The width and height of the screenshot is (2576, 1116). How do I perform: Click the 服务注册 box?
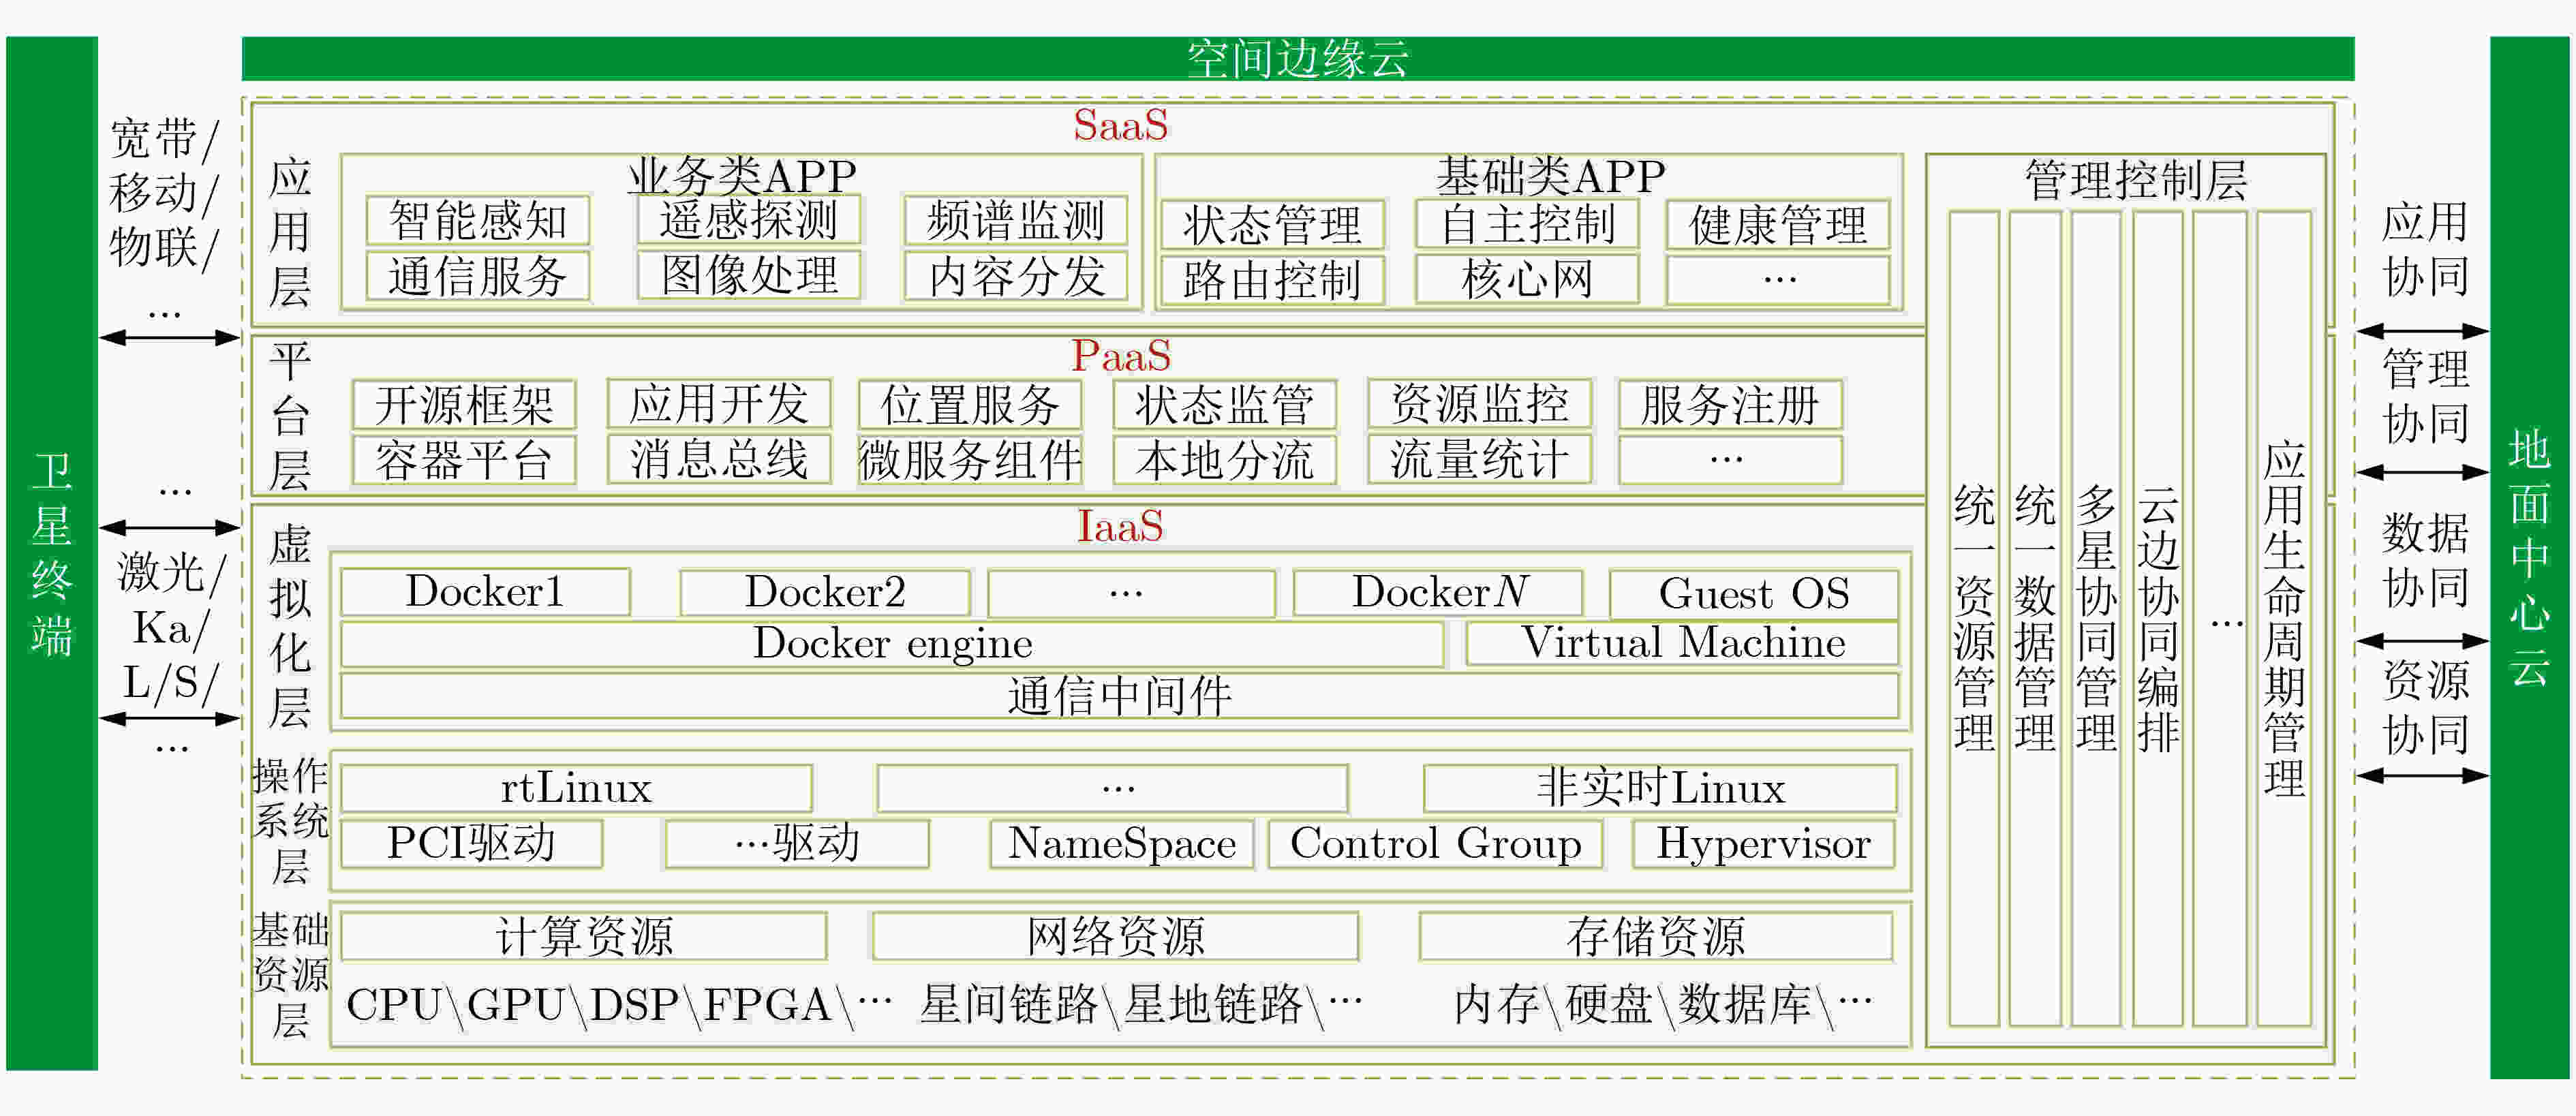click(x=1730, y=405)
